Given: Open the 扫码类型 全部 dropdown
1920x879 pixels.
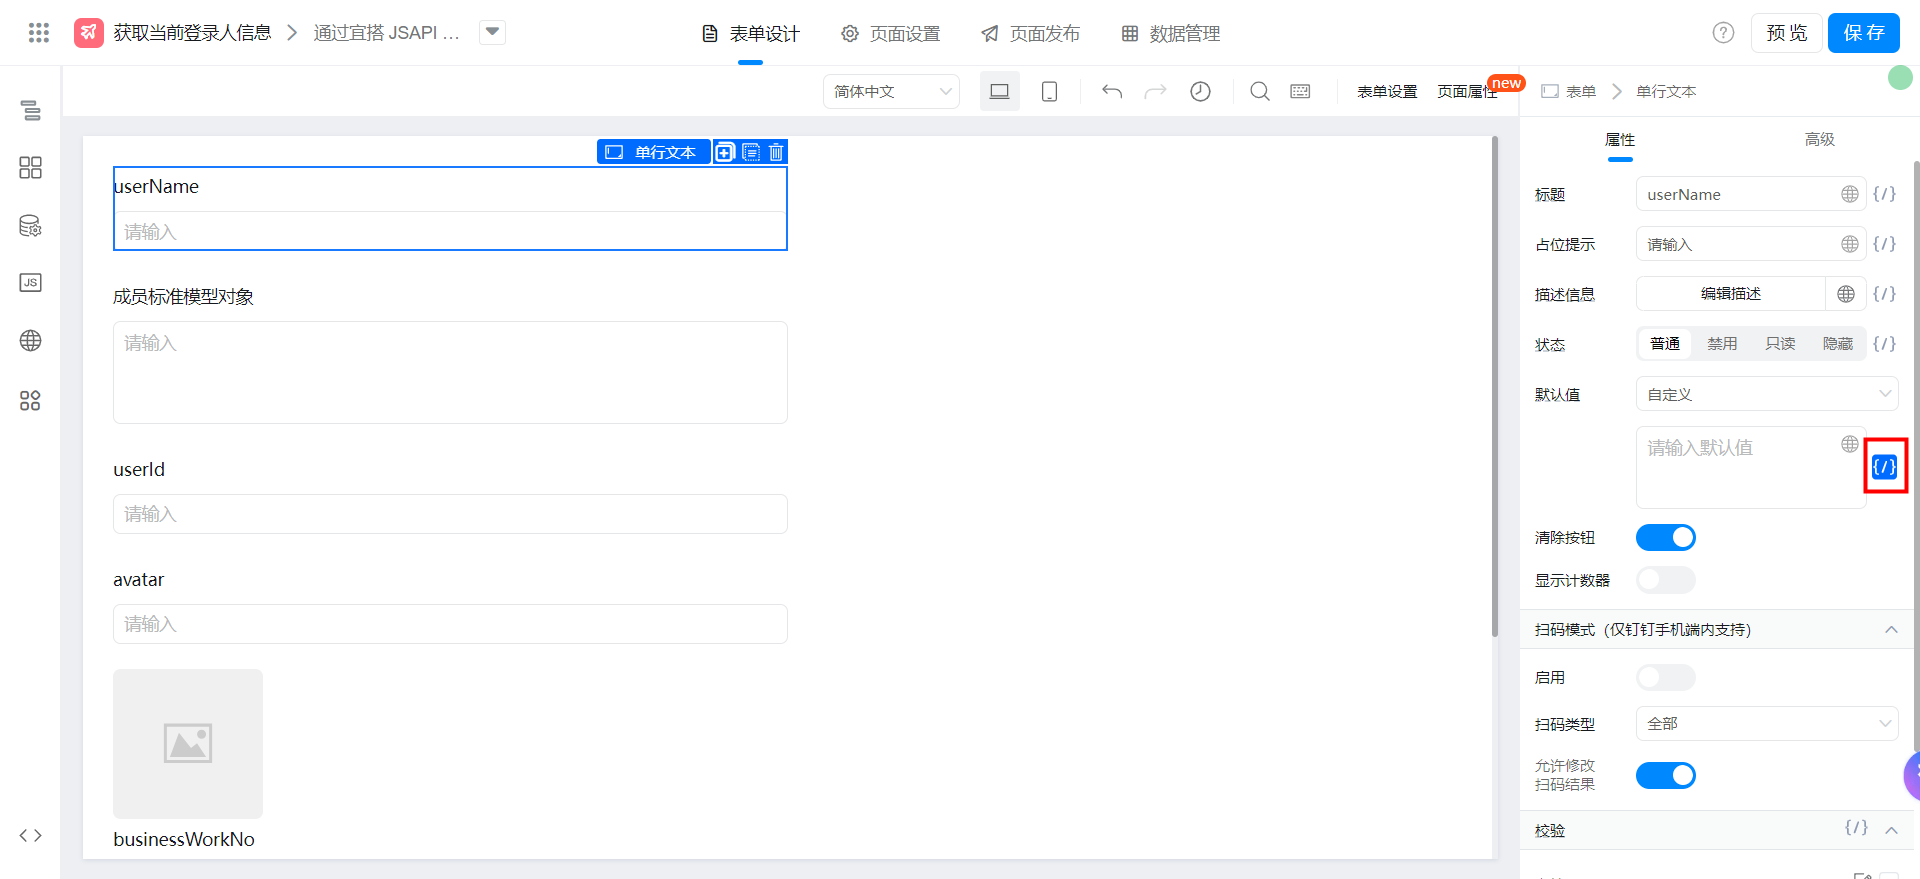Looking at the screenshot, I should (1767, 724).
